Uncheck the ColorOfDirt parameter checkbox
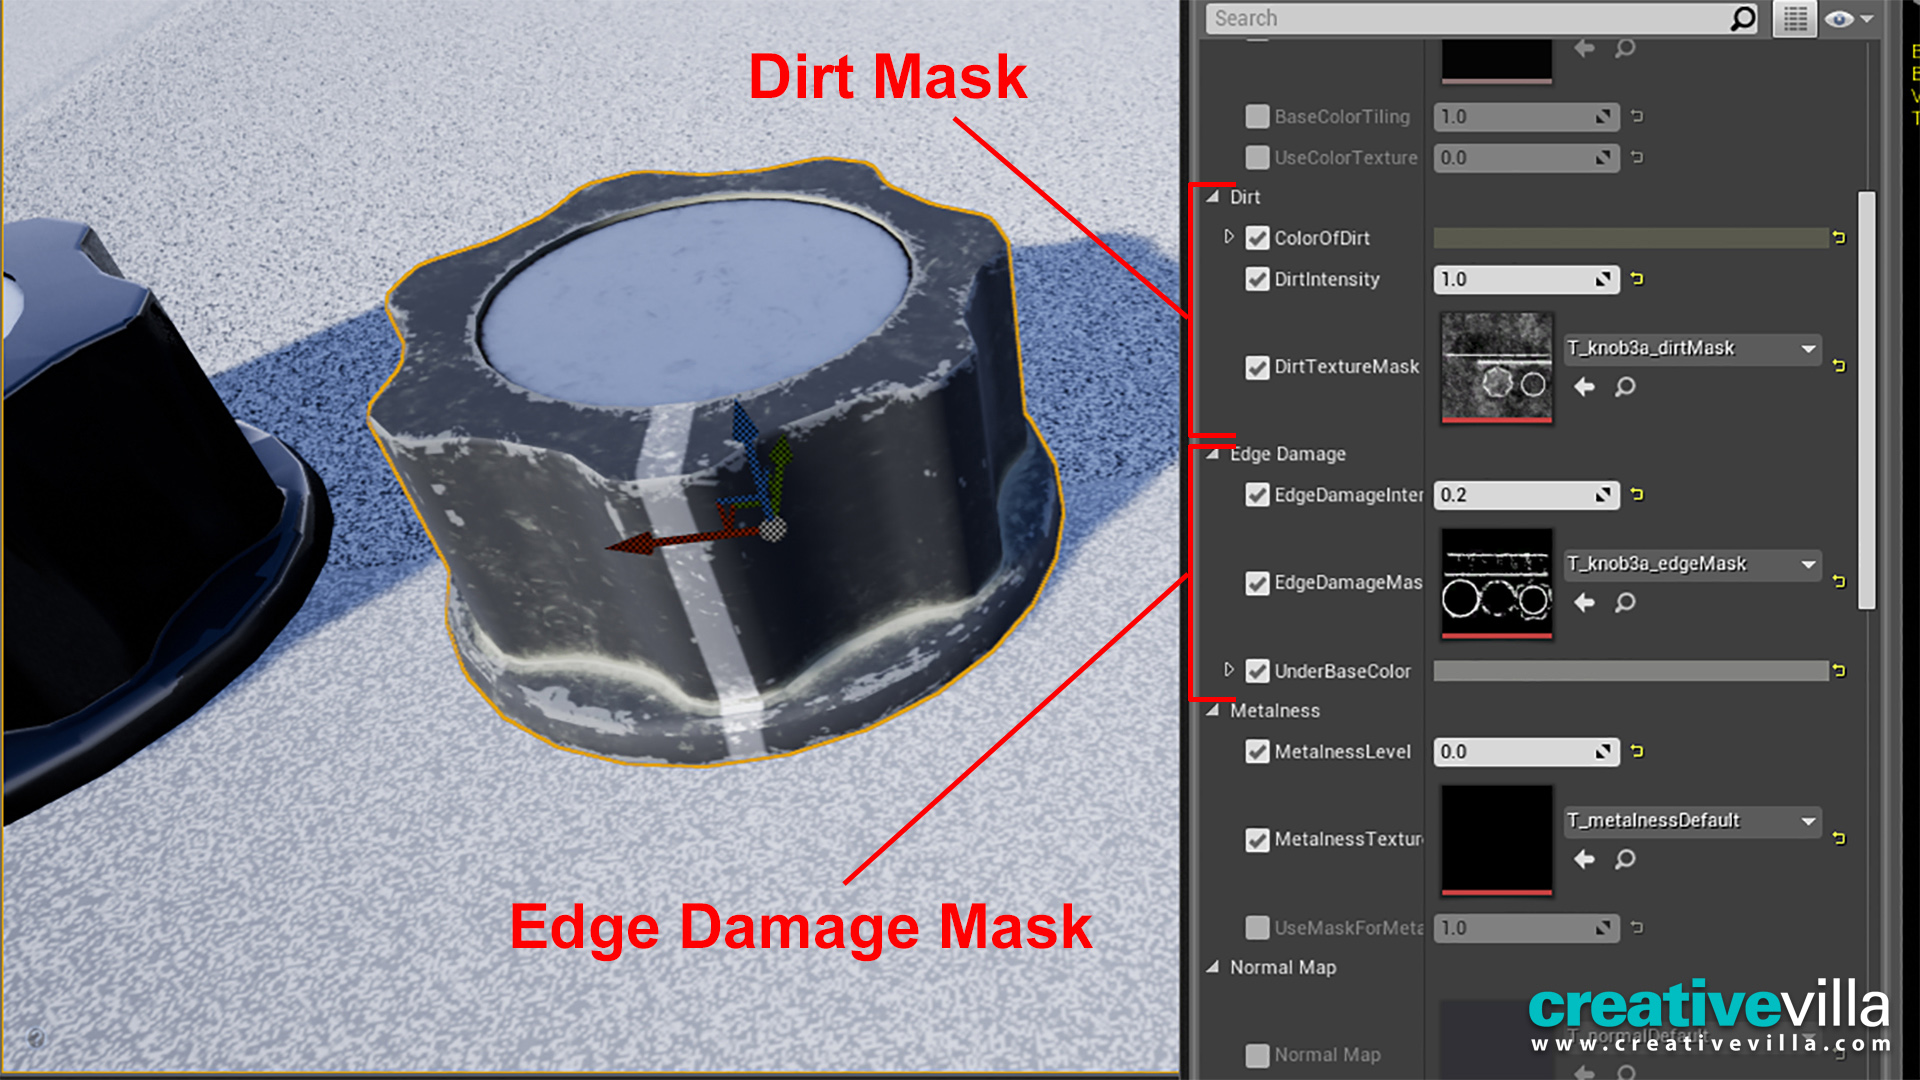 pos(1257,238)
